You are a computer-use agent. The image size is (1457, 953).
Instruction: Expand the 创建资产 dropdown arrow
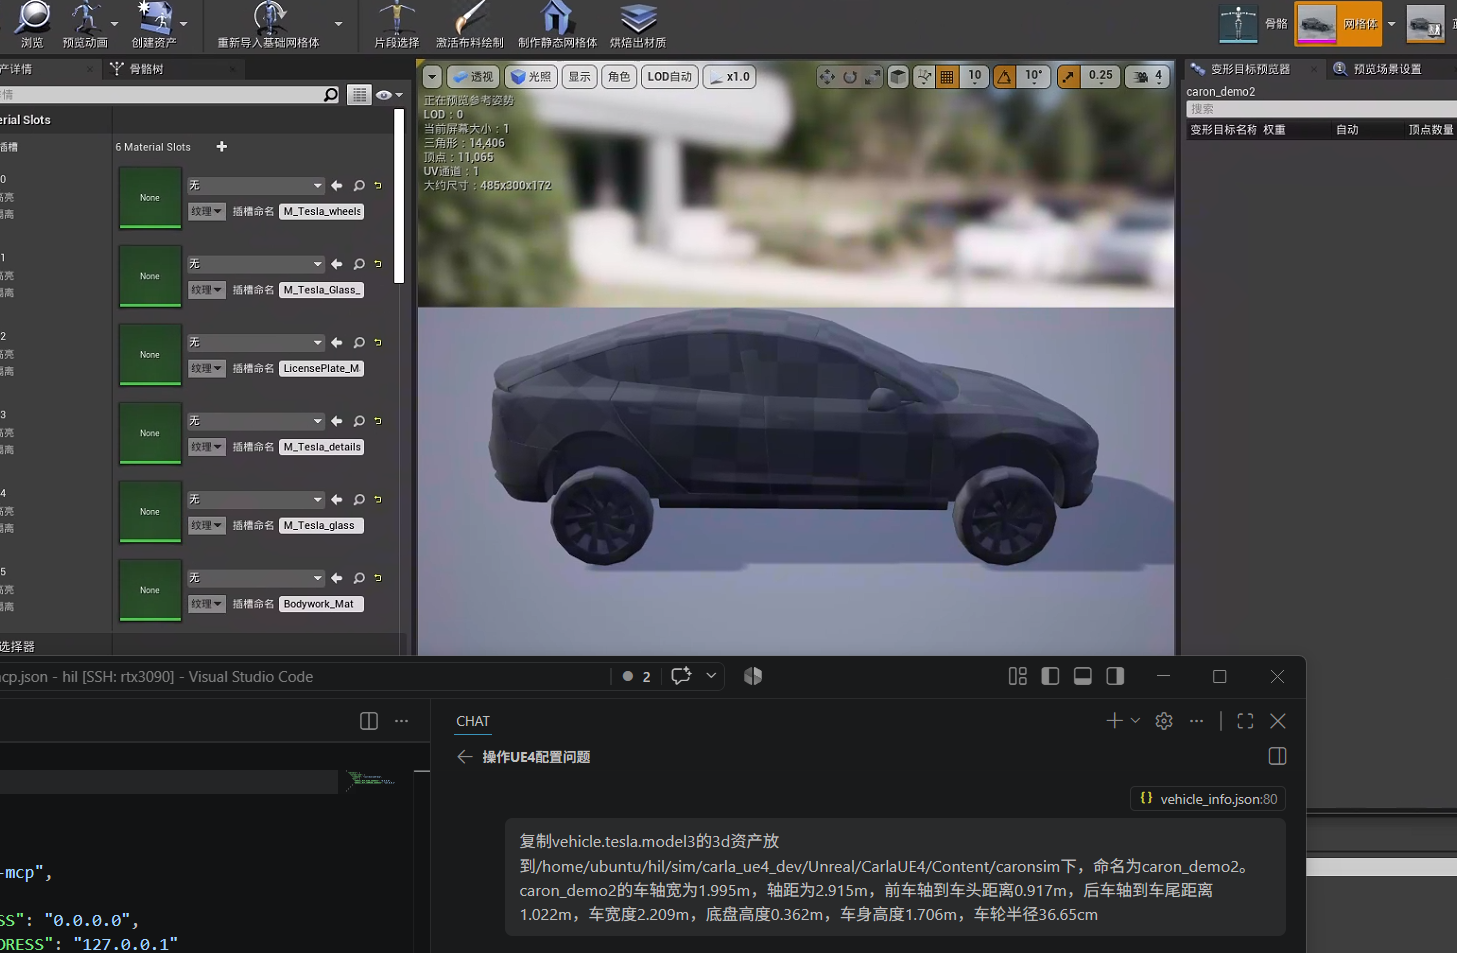pos(183,23)
